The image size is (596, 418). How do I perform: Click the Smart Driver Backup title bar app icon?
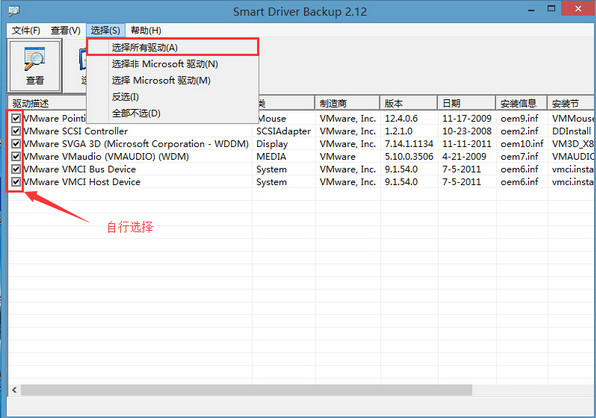click(14, 11)
